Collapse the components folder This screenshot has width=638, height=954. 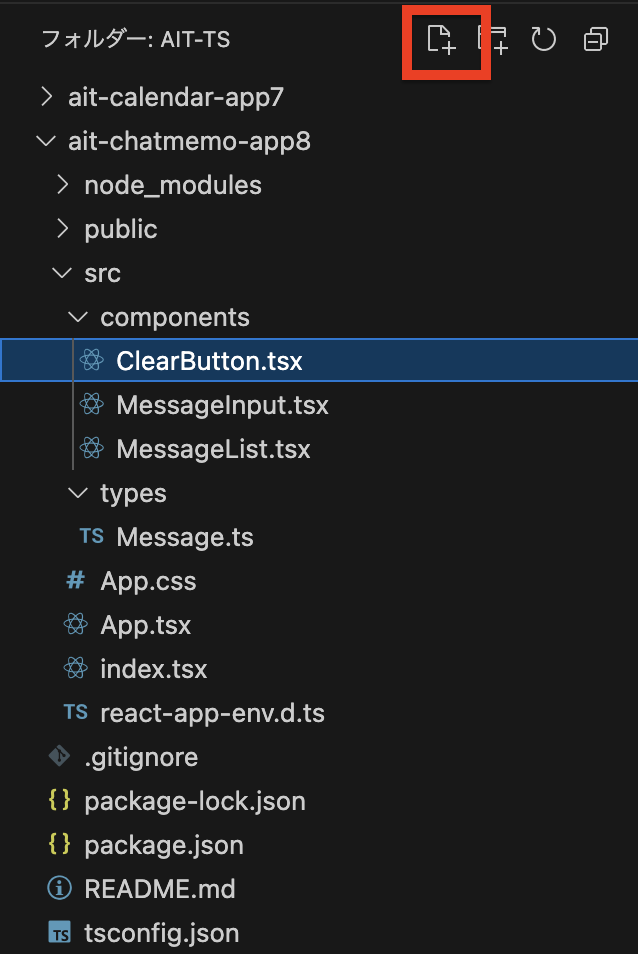(78, 317)
